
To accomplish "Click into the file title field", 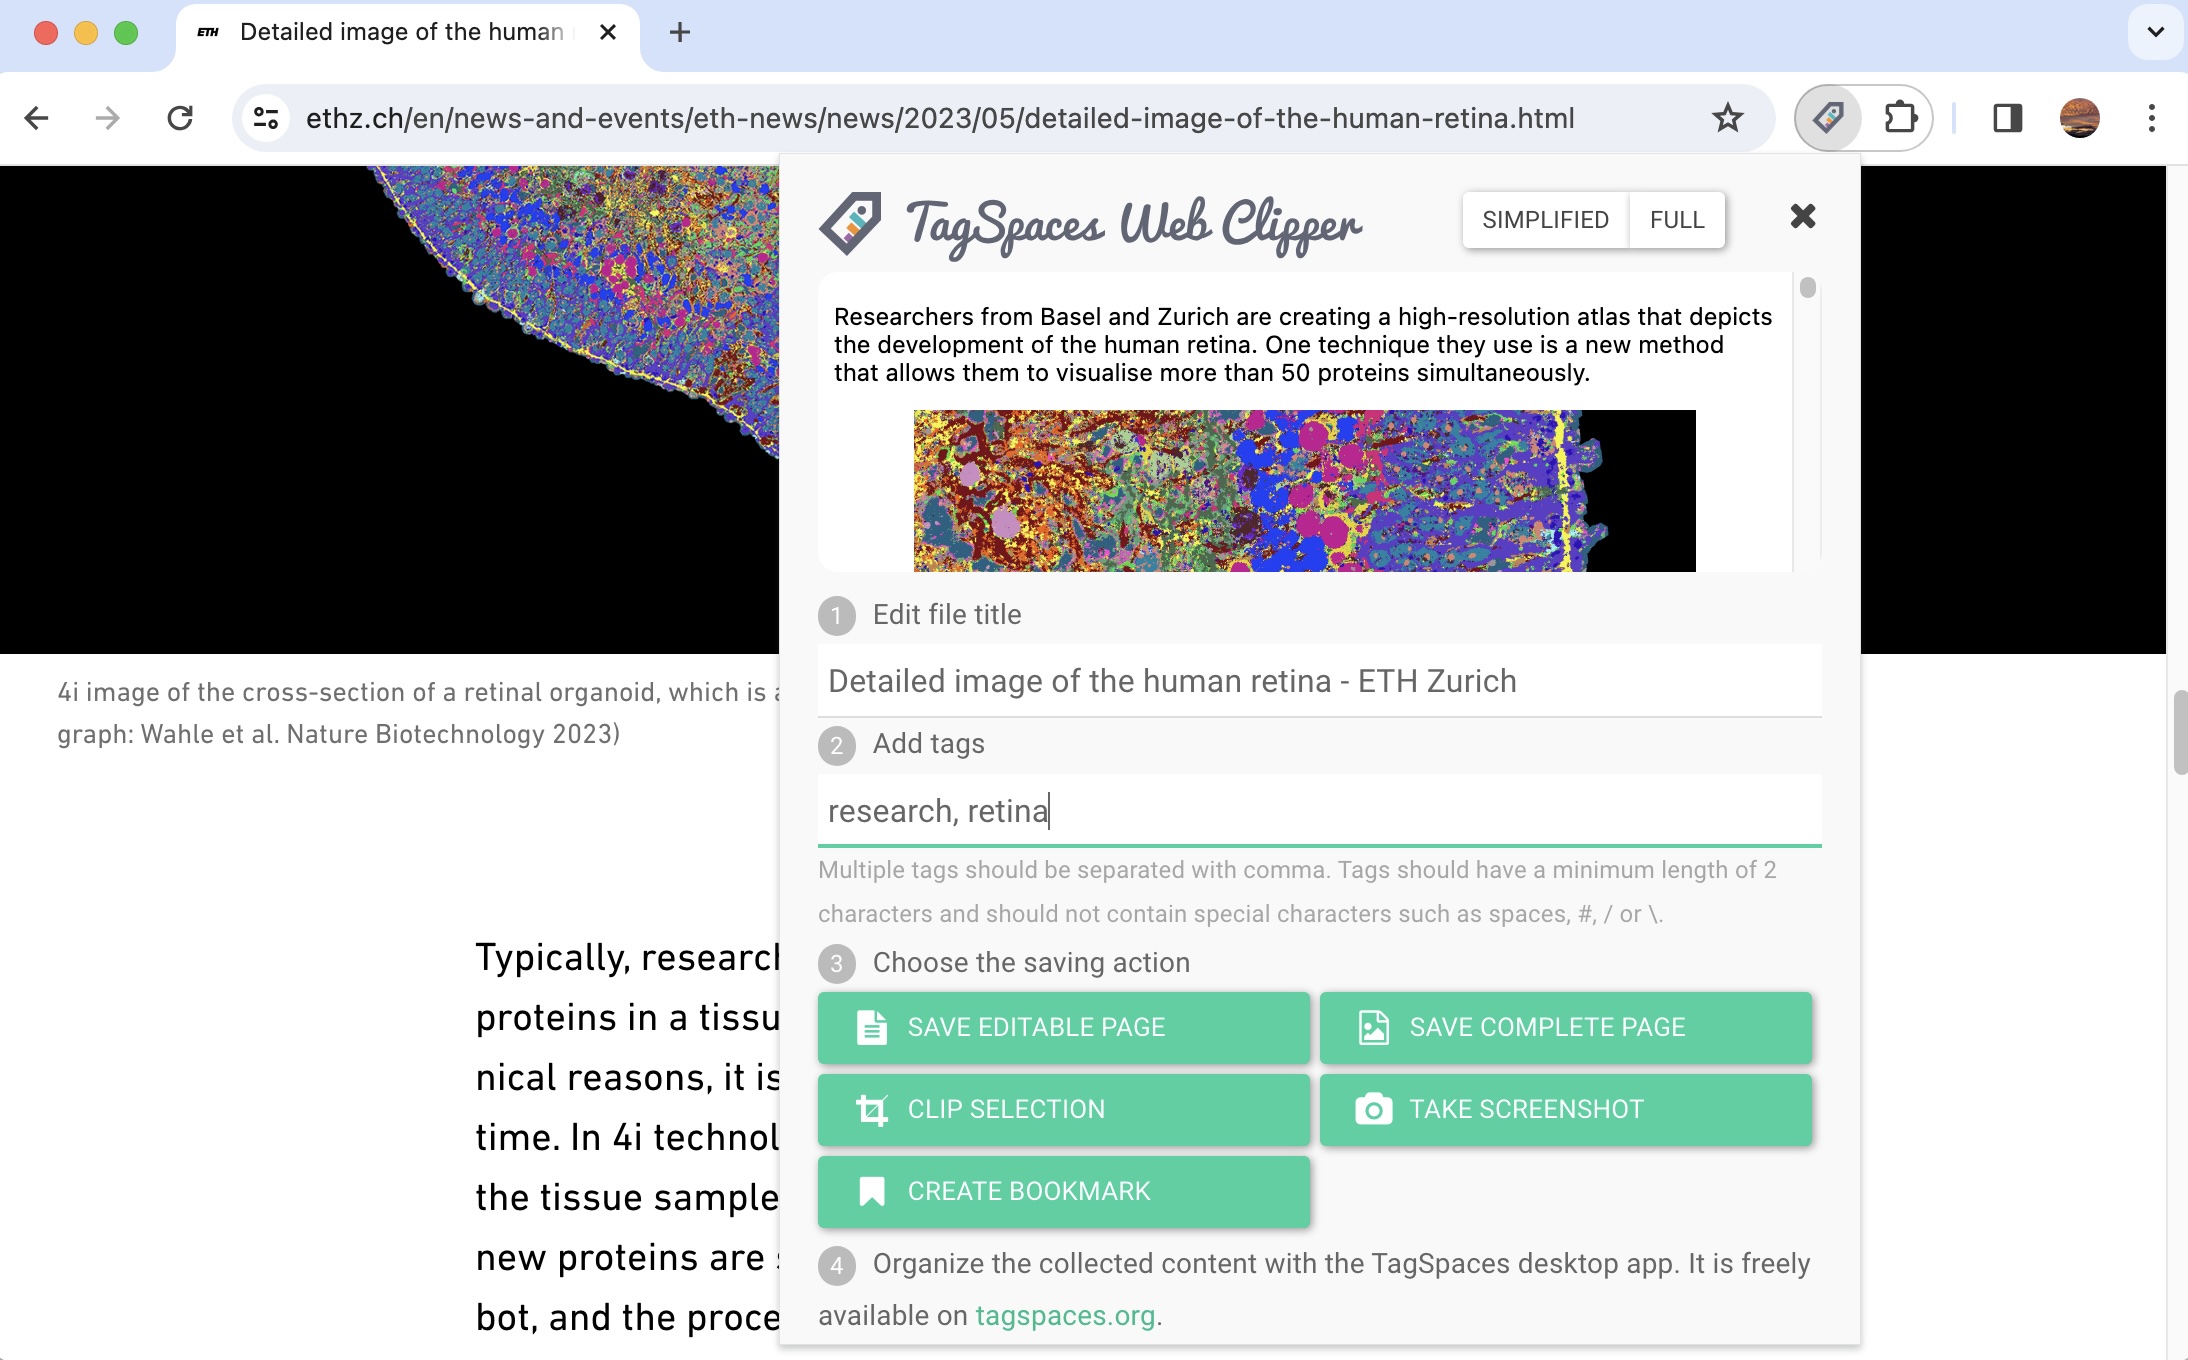I will click(1318, 681).
